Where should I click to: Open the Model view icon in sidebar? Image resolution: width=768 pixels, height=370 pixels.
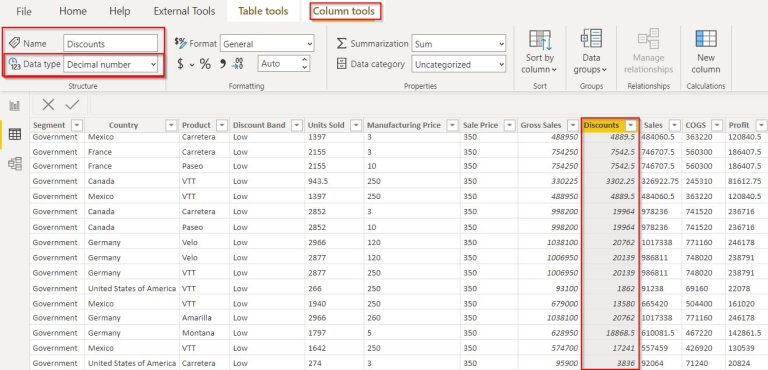tap(15, 163)
